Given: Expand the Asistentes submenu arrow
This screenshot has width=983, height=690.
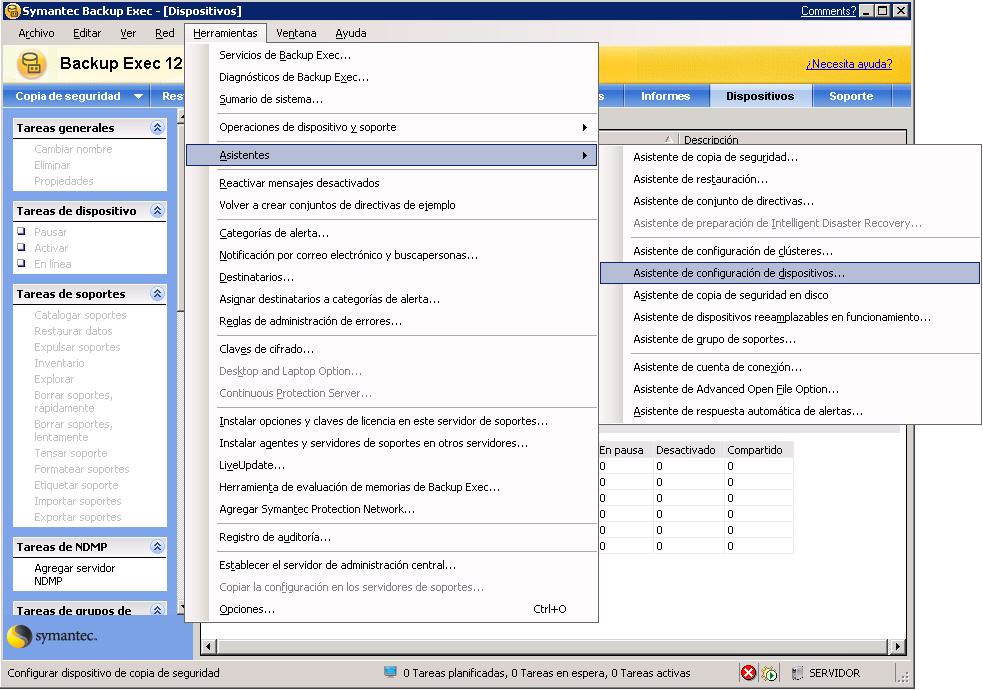Looking at the screenshot, I should tap(584, 155).
